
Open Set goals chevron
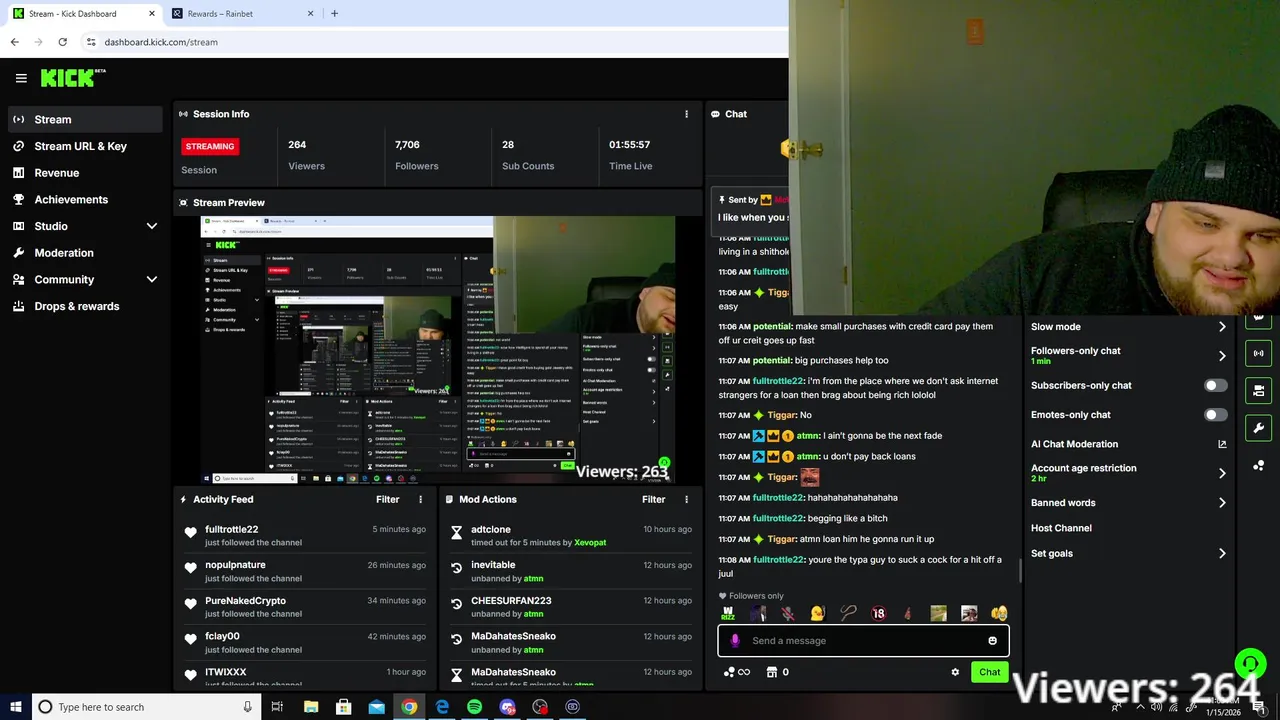1222,553
